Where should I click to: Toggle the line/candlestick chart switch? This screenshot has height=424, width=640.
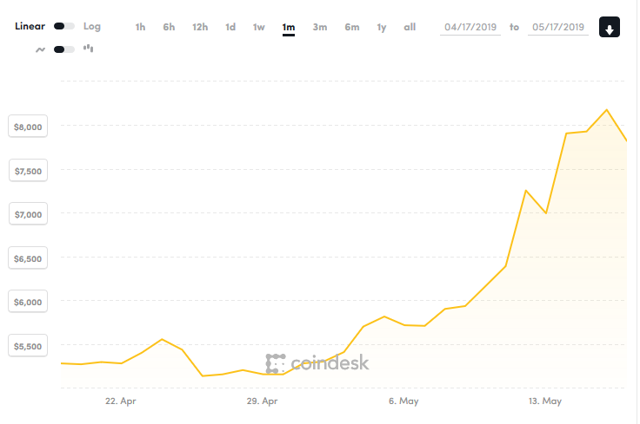pyautogui.click(x=65, y=48)
